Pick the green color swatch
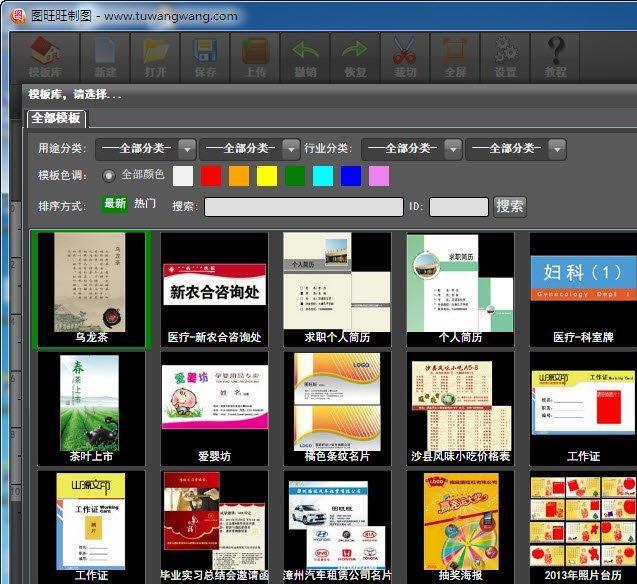 coord(295,176)
